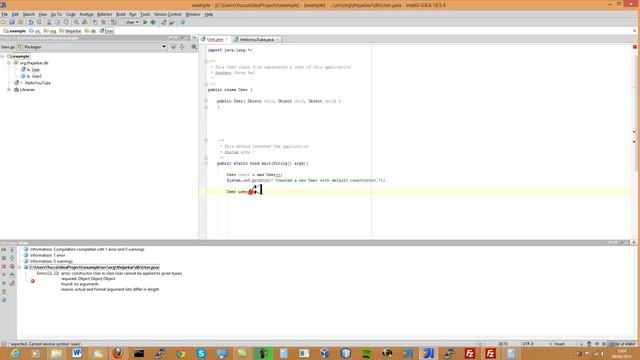Click the example breadcrumb in navigation bar

pos(14,31)
